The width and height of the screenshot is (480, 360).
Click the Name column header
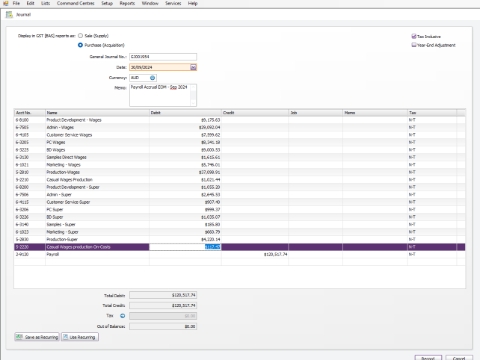coord(97,113)
